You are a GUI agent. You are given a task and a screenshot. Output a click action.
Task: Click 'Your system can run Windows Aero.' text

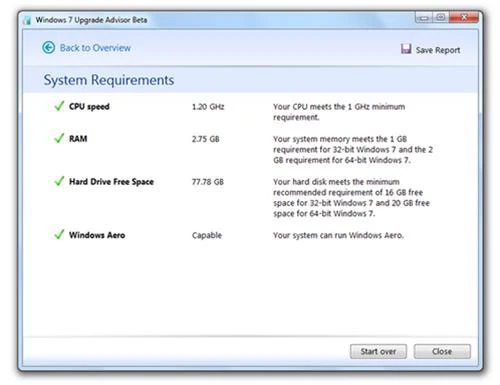(338, 235)
